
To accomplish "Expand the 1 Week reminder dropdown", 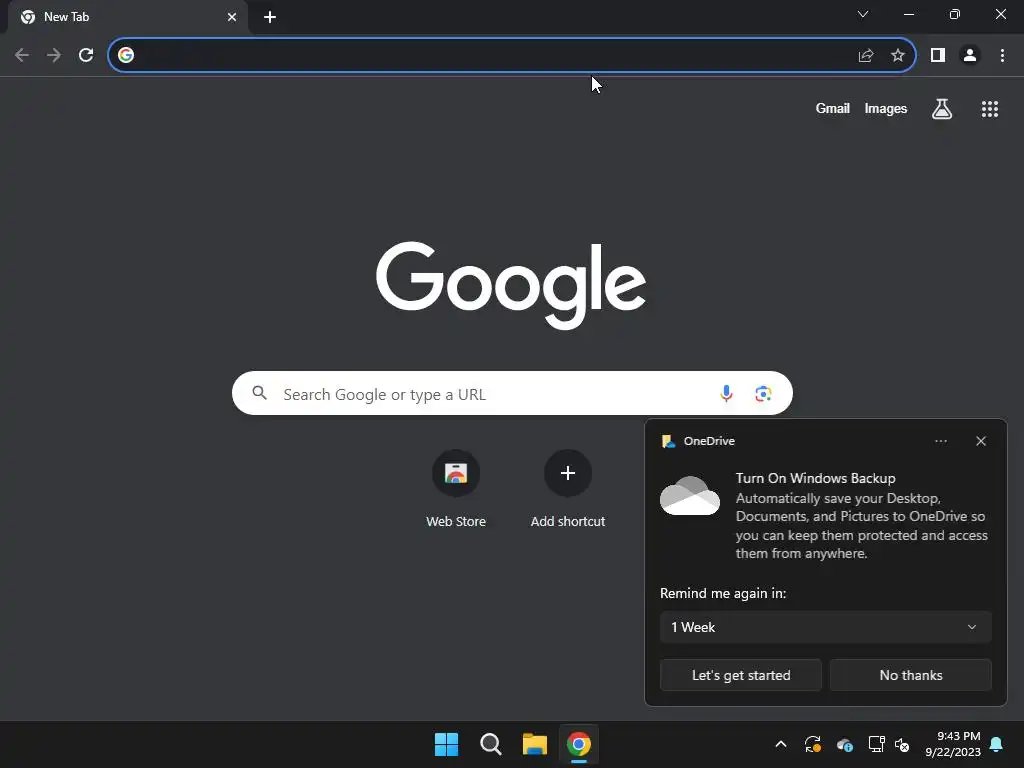I will point(825,627).
